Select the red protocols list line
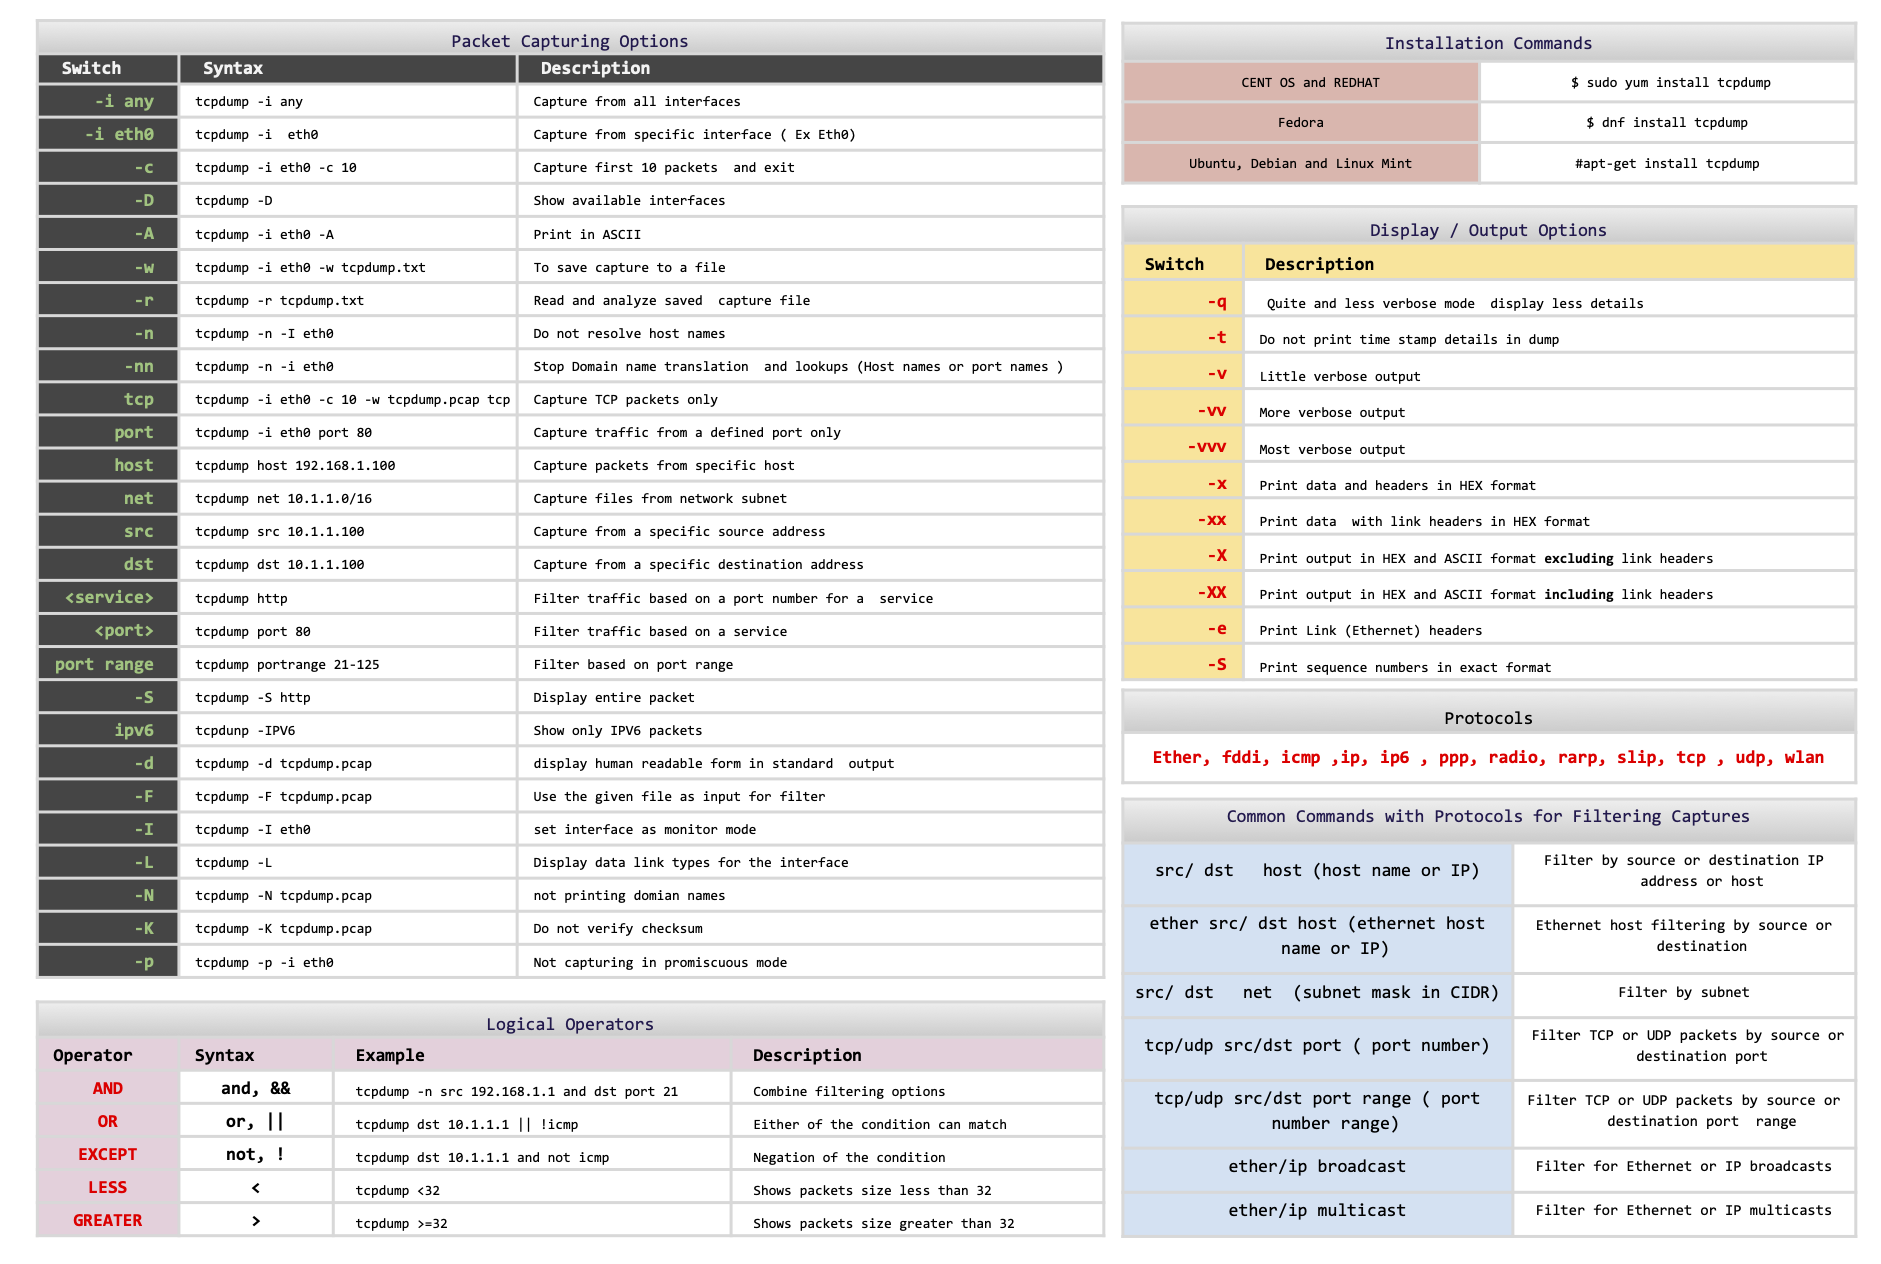This screenshot has width=1881, height=1264. [x=1488, y=757]
